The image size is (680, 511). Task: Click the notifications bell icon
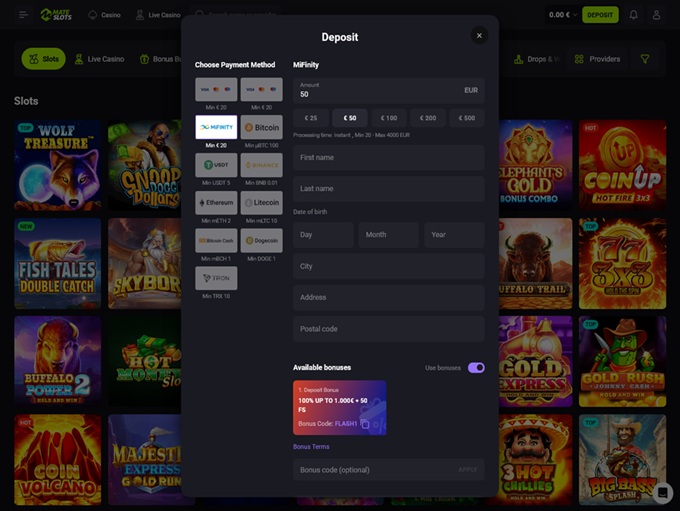[633, 15]
